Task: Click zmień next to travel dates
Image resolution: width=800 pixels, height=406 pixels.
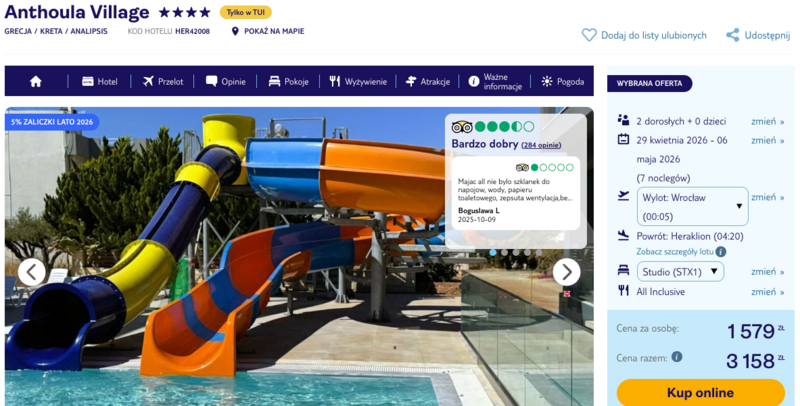Action: [x=767, y=140]
